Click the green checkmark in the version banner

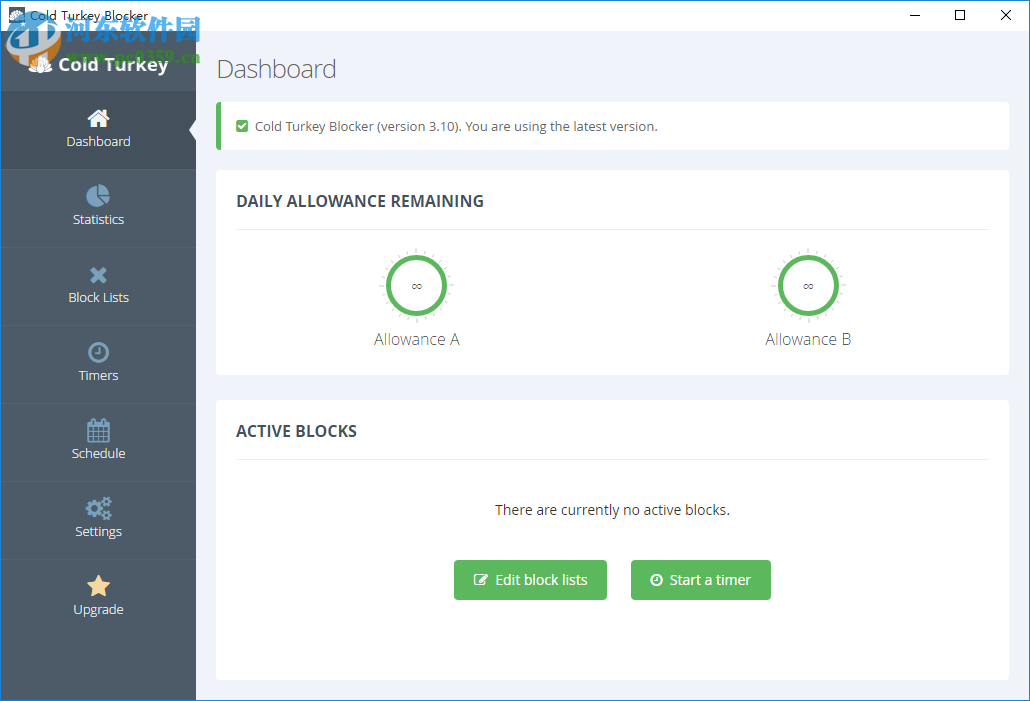click(x=241, y=126)
